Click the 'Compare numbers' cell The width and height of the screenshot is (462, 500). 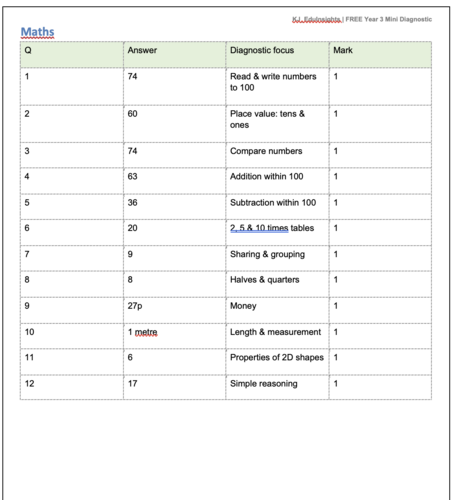tap(277, 155)
